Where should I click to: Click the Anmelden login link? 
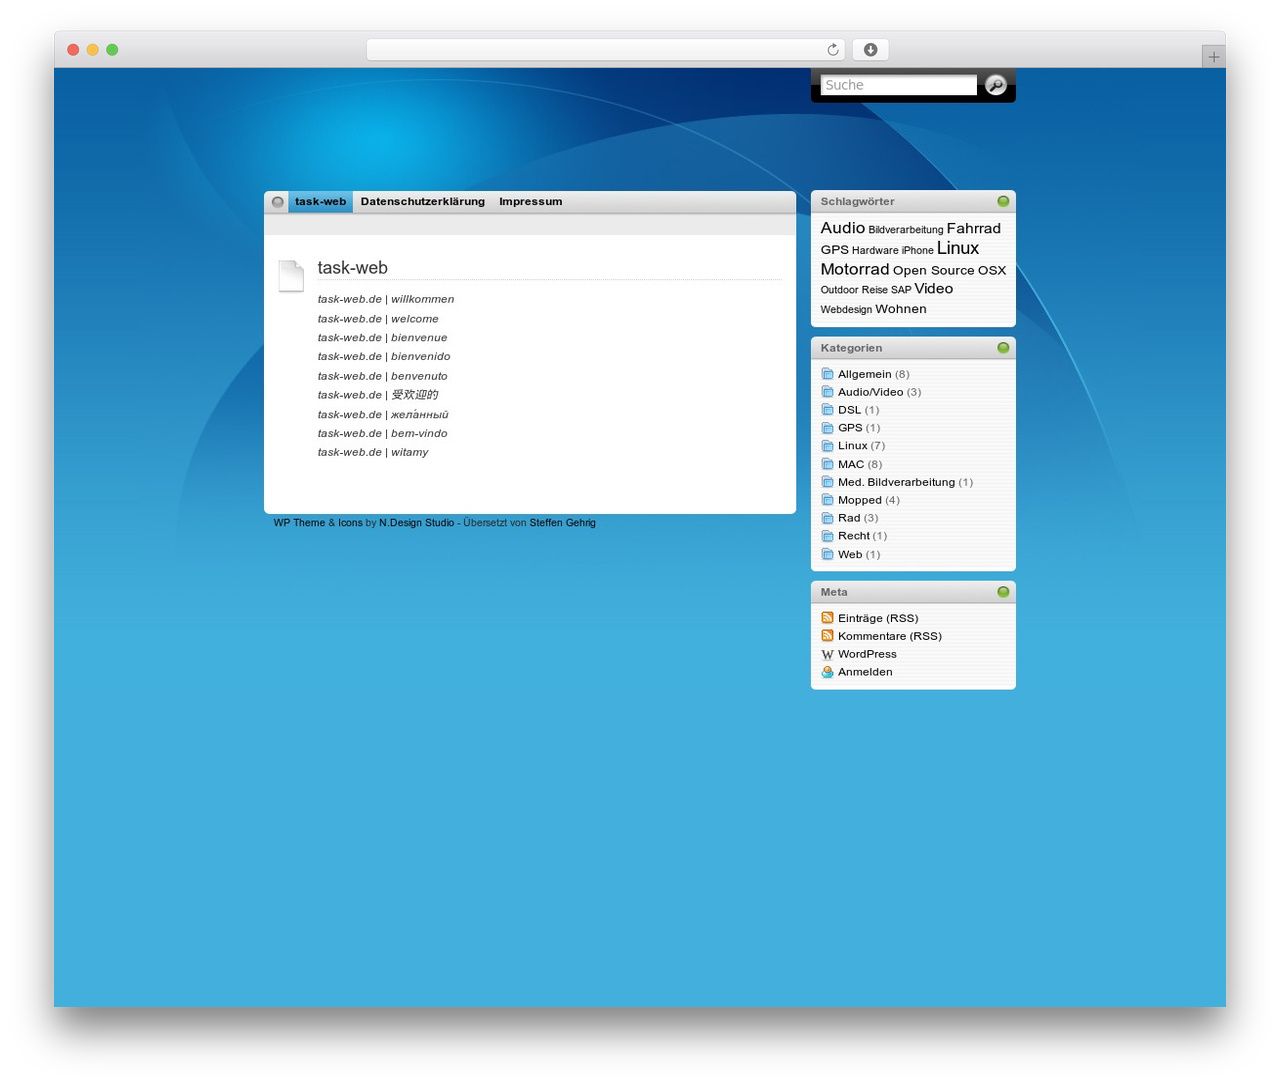tap(865, 672)
